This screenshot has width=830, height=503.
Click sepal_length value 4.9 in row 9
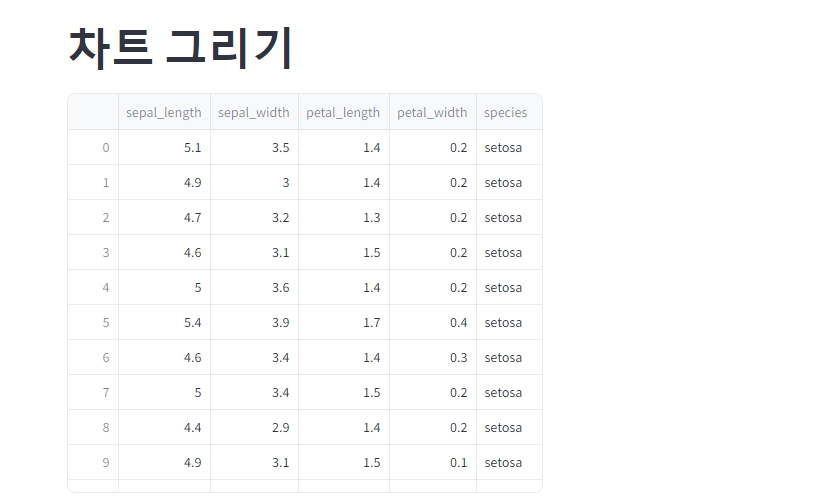pos(164,462)
